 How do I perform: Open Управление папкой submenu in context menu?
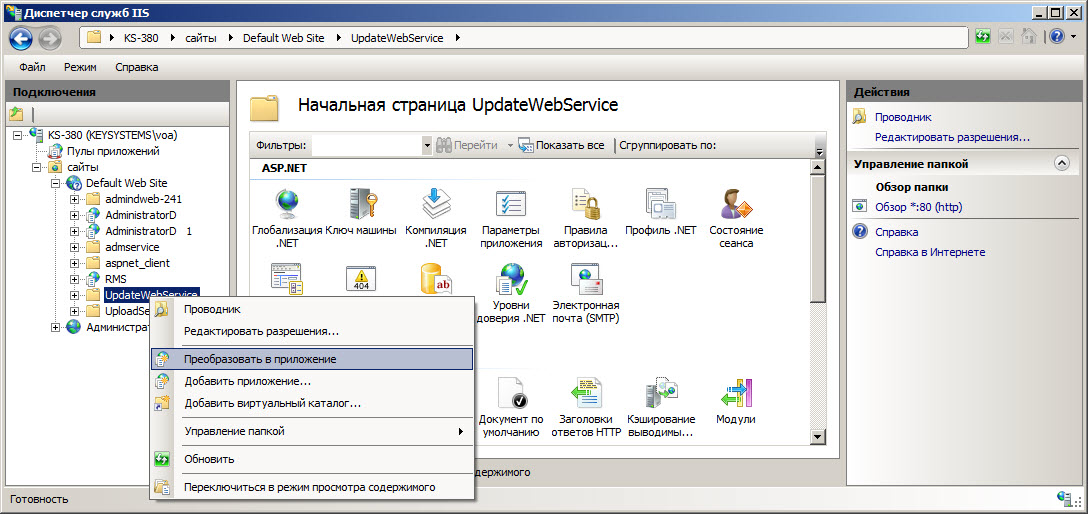(x=312, y=431)
